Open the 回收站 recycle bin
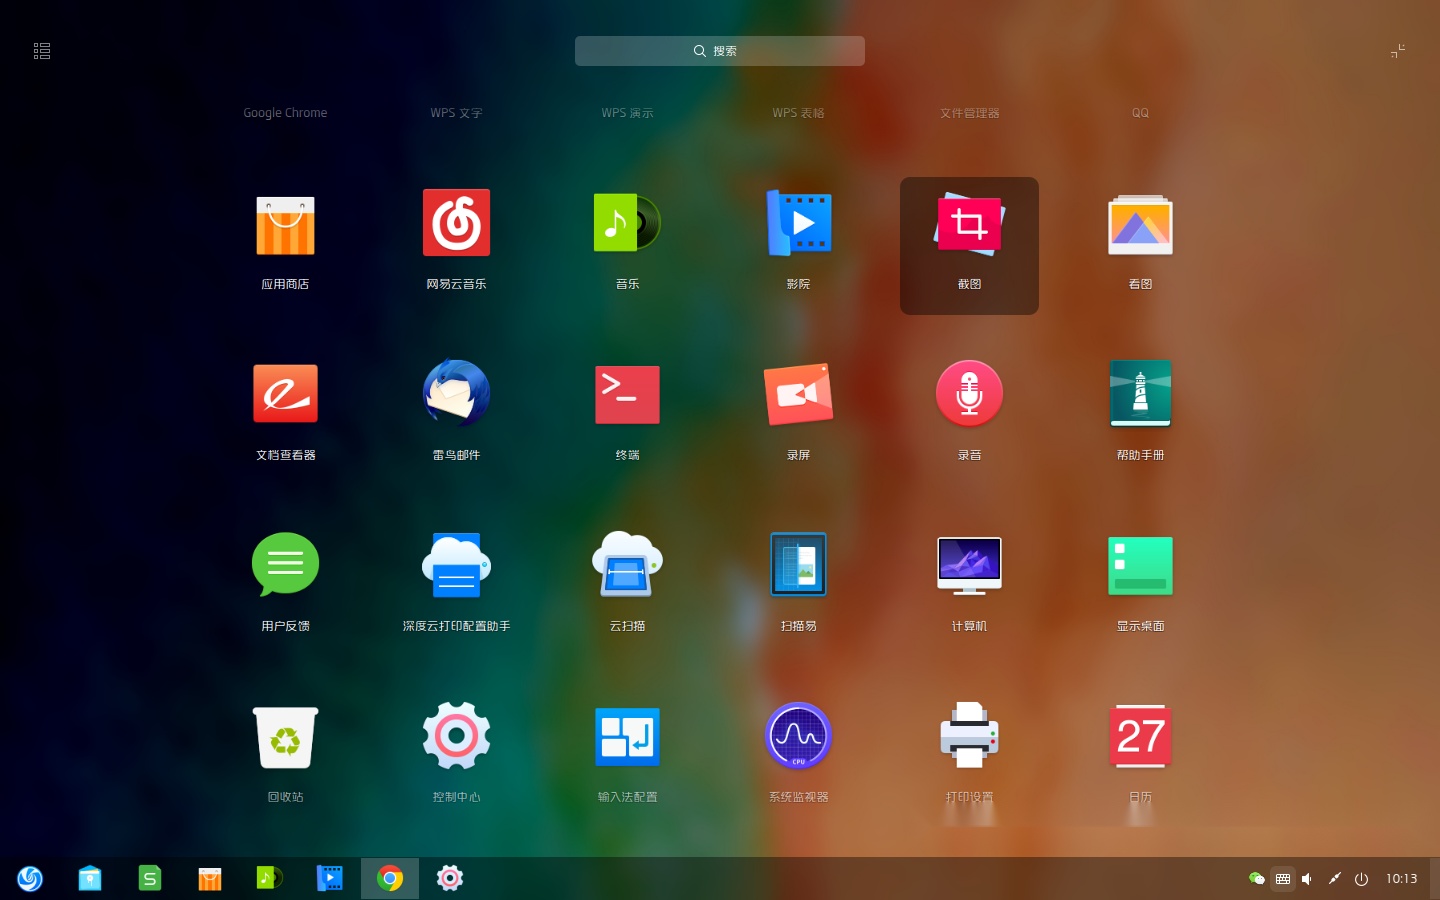The height and width of the screenshot is (900, 1440). [285, 737]
